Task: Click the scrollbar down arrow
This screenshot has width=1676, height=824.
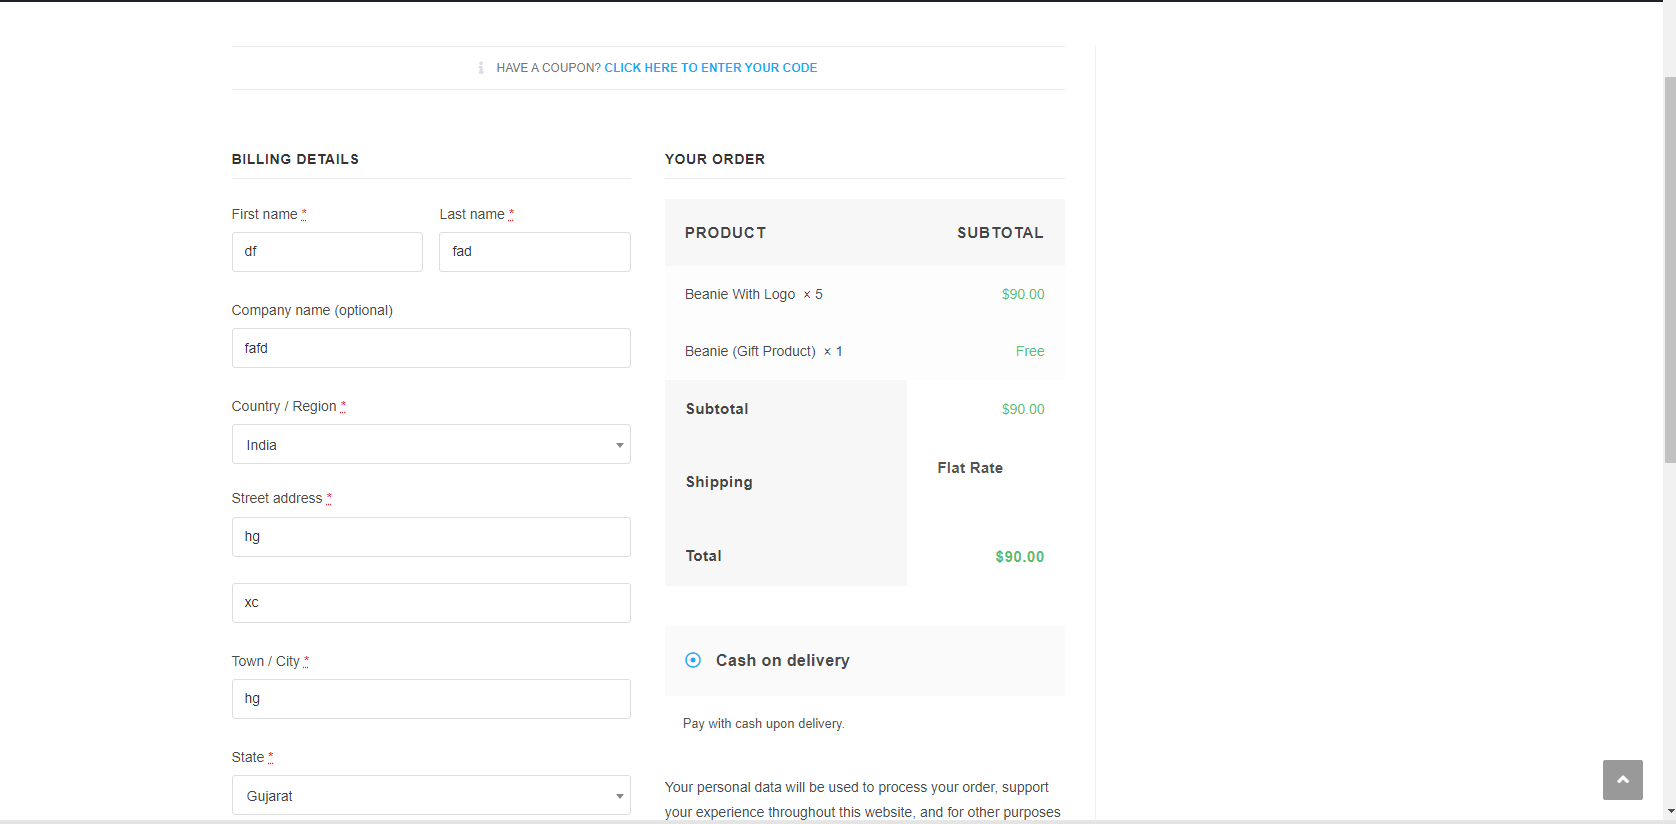Action: coord(1669,812)
